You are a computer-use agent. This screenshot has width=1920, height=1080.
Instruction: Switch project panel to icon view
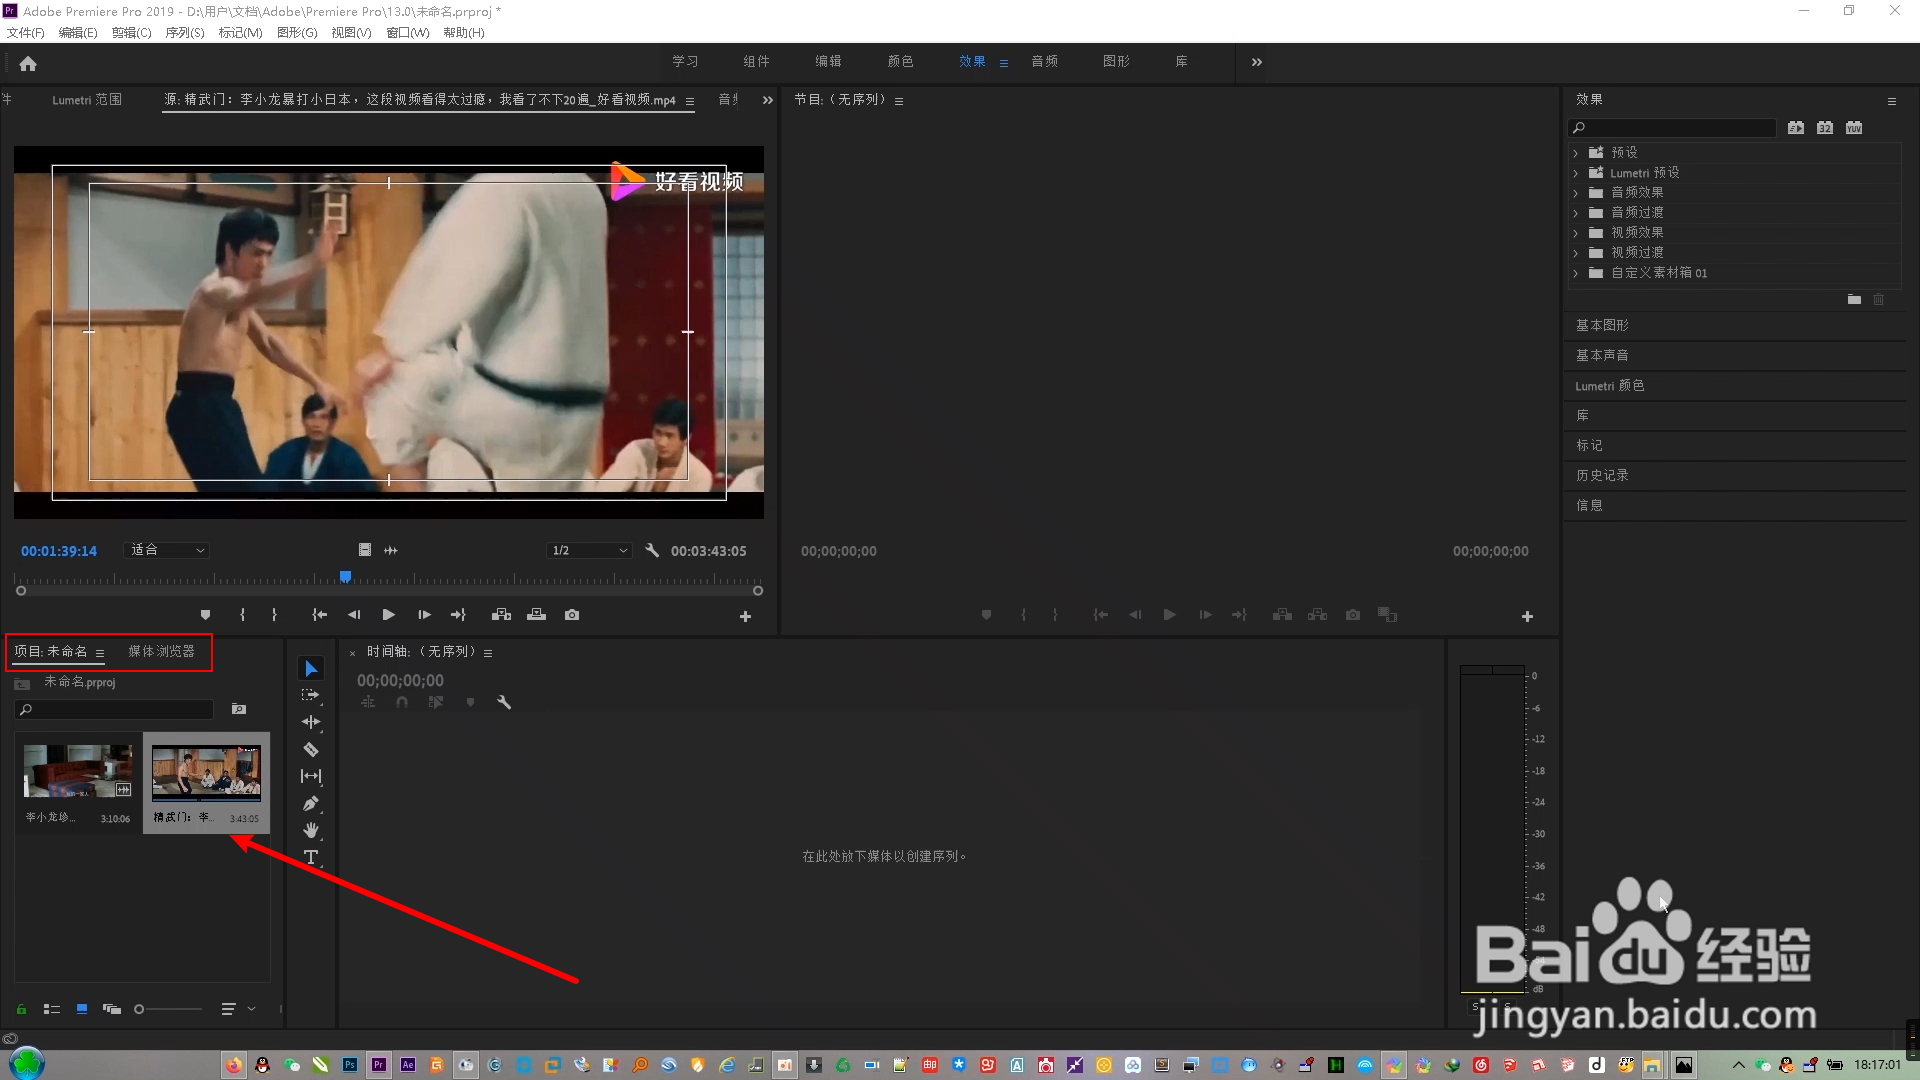point(82,1009)
